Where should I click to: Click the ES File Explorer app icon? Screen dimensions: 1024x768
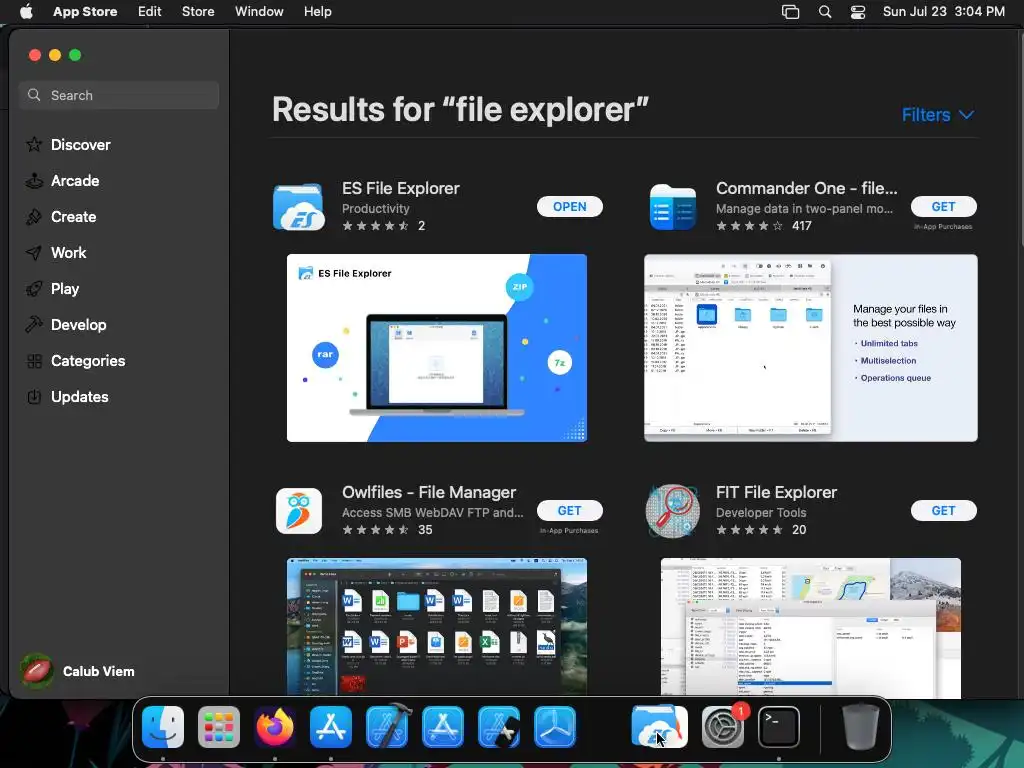pyautogui.click(x=298, y=207)
